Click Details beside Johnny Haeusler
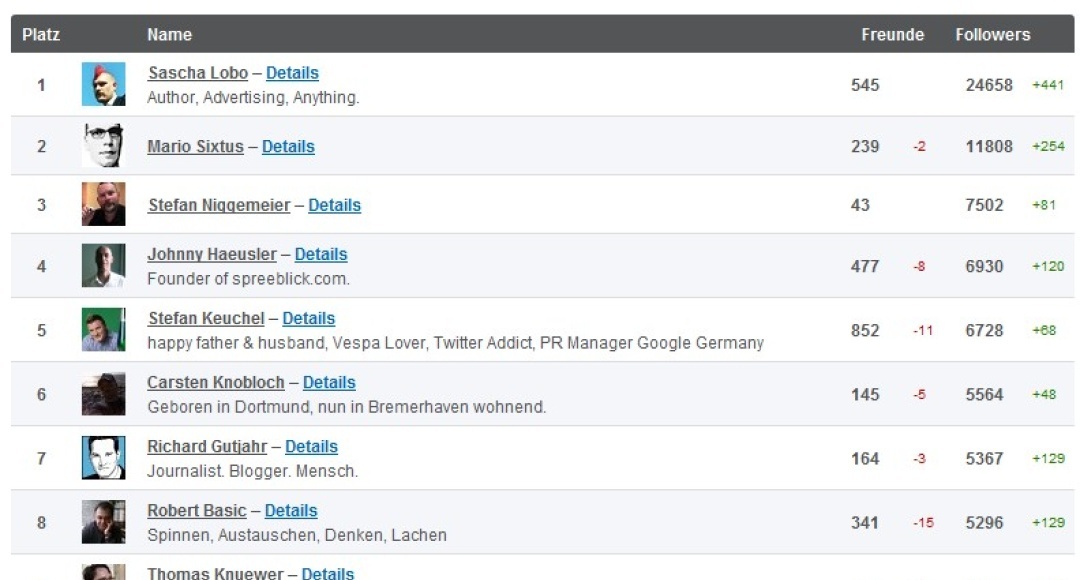This screenshot has width=1080, height=580. click(x=321, y=254)
